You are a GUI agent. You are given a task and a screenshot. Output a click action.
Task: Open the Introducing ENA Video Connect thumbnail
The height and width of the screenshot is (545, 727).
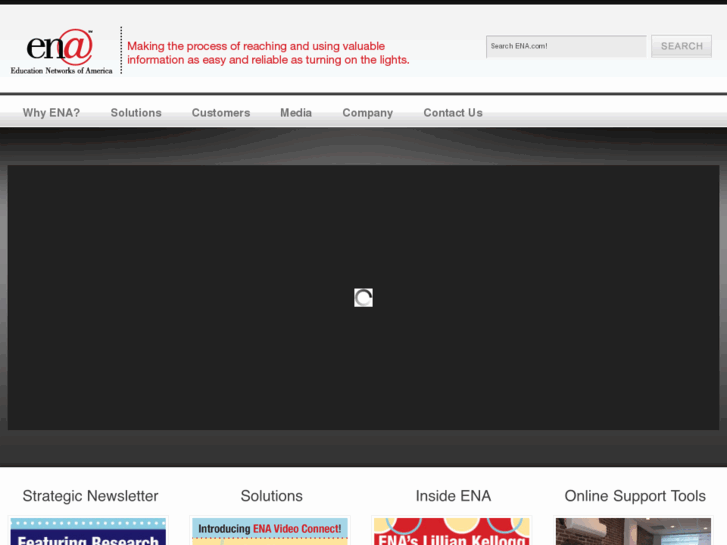[270, 532]
